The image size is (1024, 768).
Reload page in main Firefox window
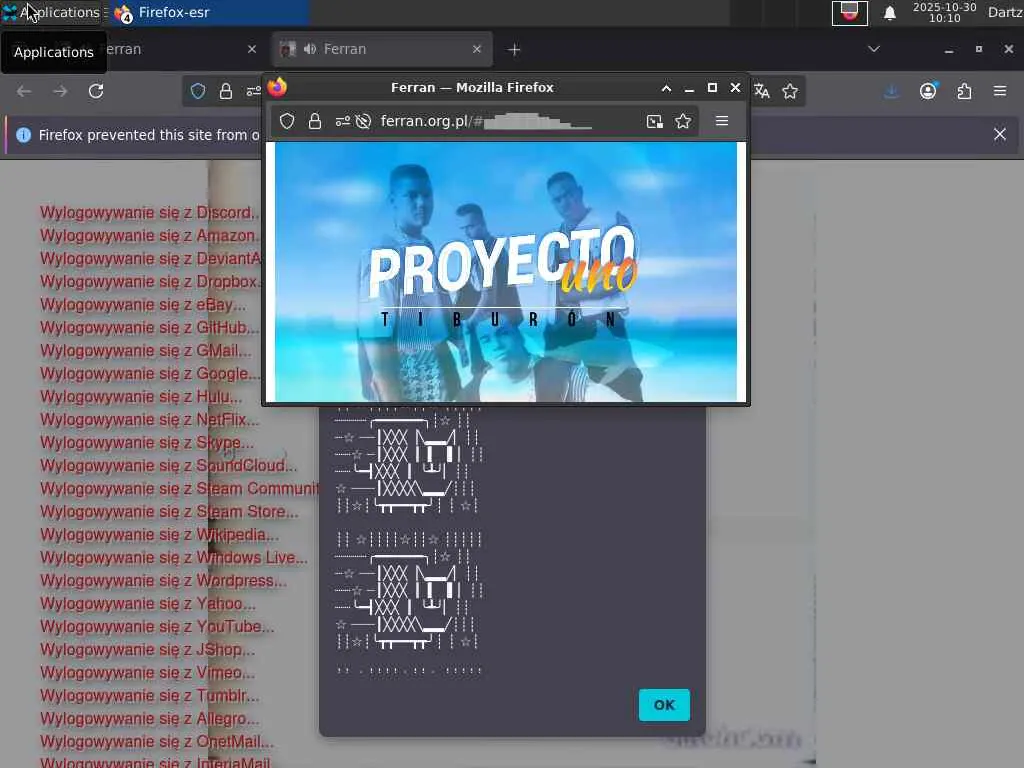[96, 91]
